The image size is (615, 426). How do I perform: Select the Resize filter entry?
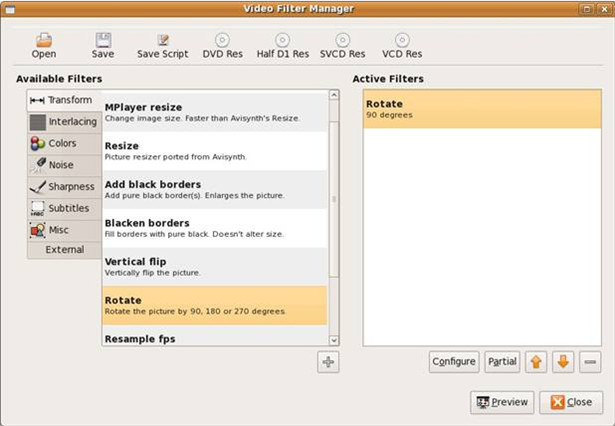[215, 151]
